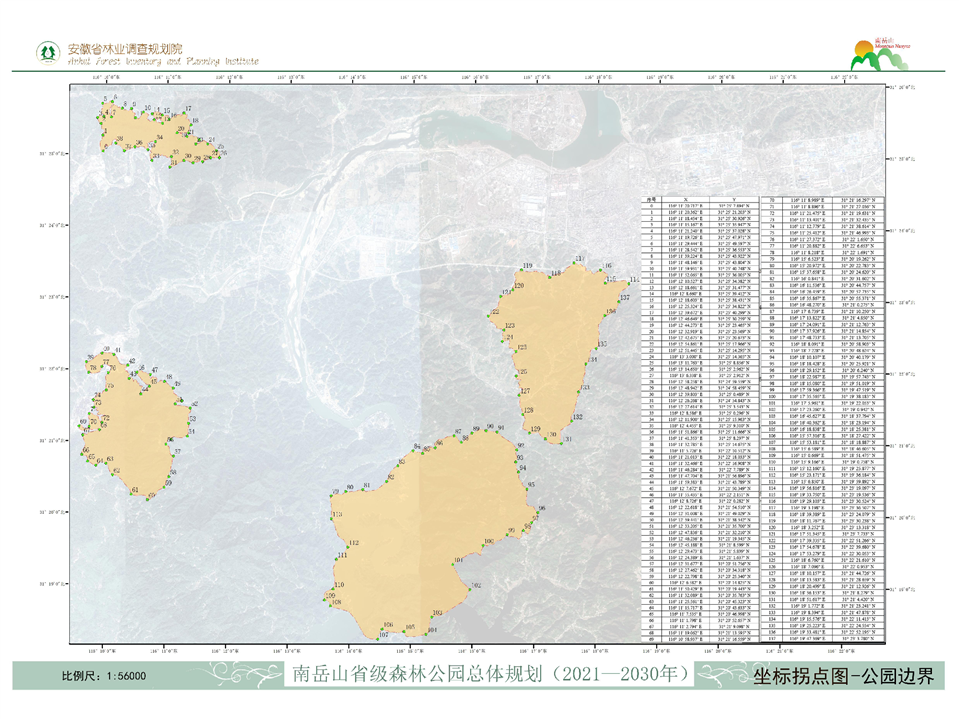This screenshot has height=719, width=959.
Task: Click the 比例尺 1:56000 scale label
Action: coord(104,676)
